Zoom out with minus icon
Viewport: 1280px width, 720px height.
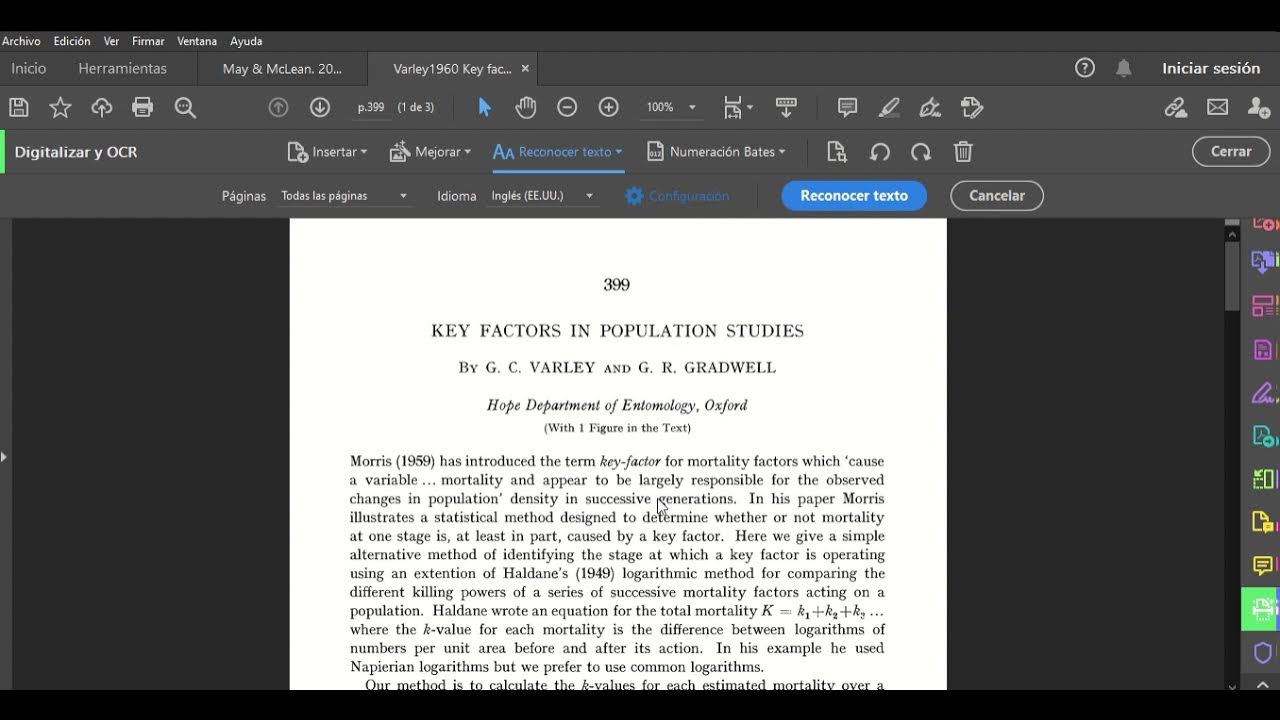(567, 107)
